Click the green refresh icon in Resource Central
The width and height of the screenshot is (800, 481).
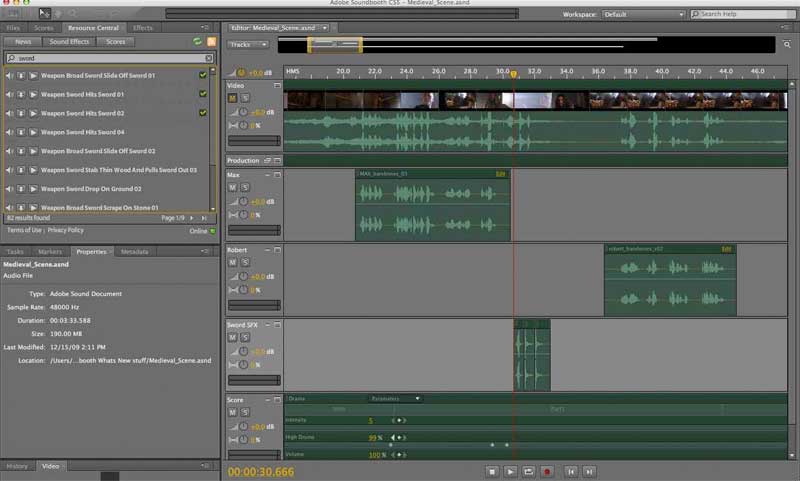[197, 42]
